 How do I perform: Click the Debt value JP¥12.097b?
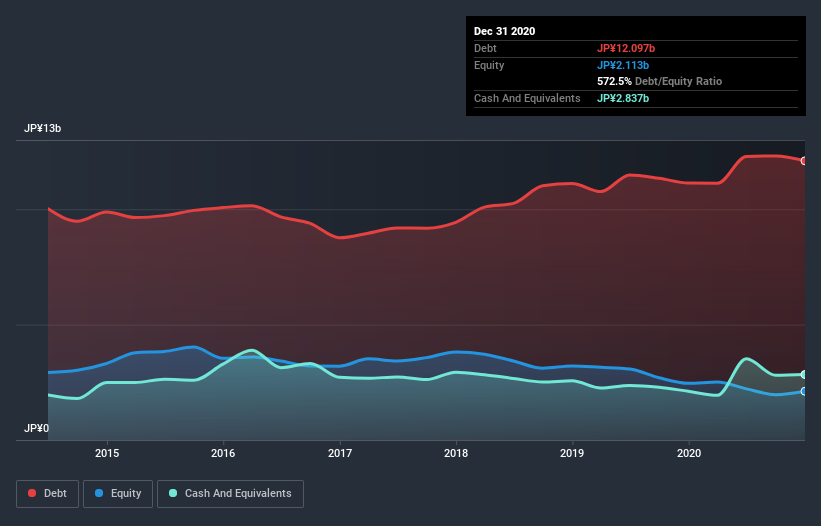[626, 48]
